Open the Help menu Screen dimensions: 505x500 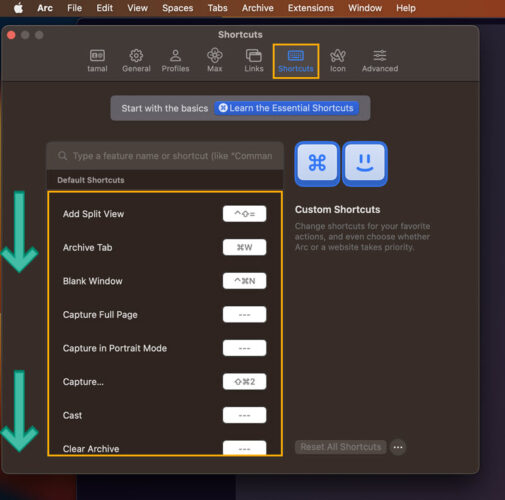pos(406,8)
